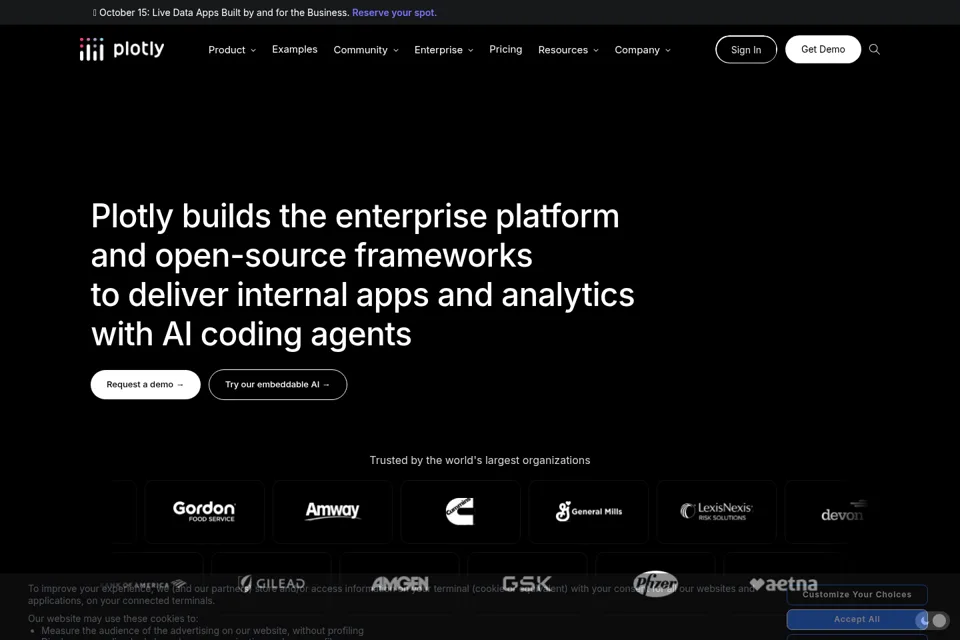Click the Gordon Food Service logo card
The width and height of the screenshot is (960, 640).
[204, 511]
